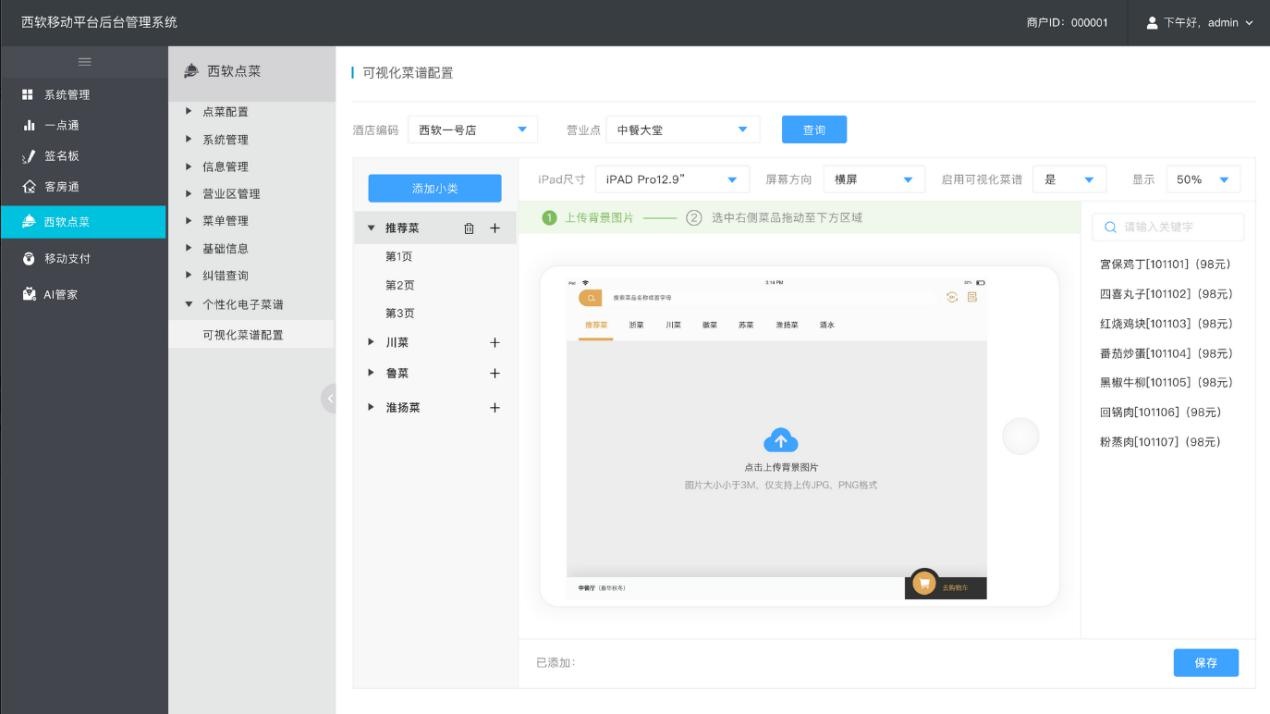1270x714 pixels.
Task: Expand the 鲁菜 category tree
Action: point(371,374)
